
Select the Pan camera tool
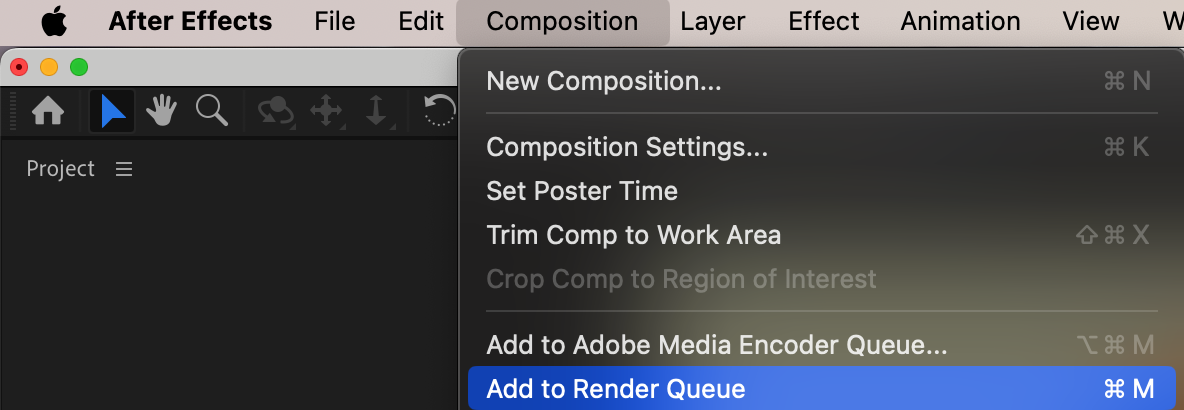click(x=327, y=111)
